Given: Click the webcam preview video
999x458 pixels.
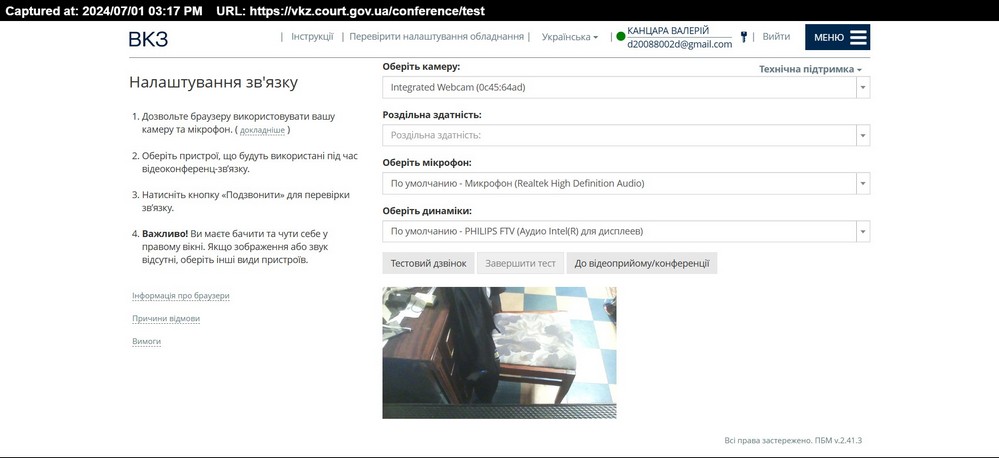Looking at the screenshot, I should (499, 352).
